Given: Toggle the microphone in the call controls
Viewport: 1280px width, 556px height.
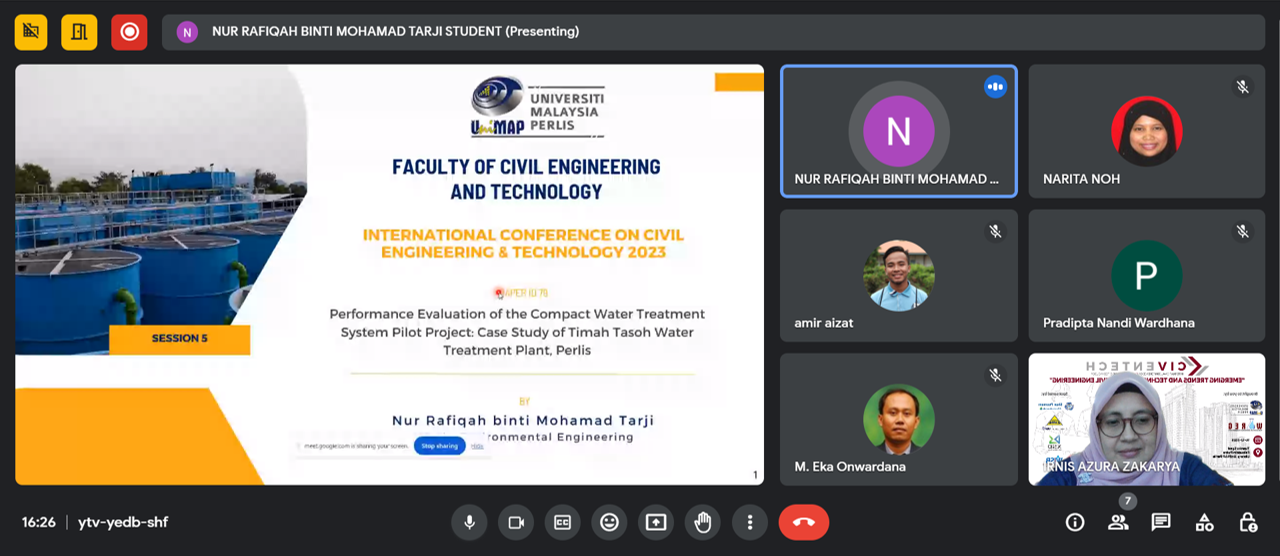Looking at the screenshot, I should click(x=468, y=522).
